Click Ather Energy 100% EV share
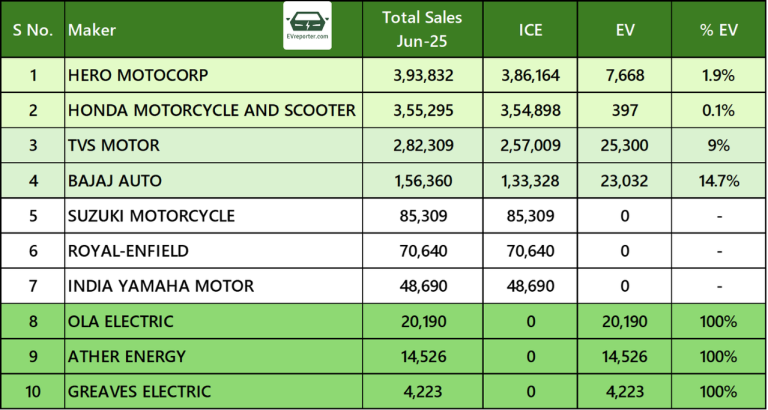 click(719, 357)
